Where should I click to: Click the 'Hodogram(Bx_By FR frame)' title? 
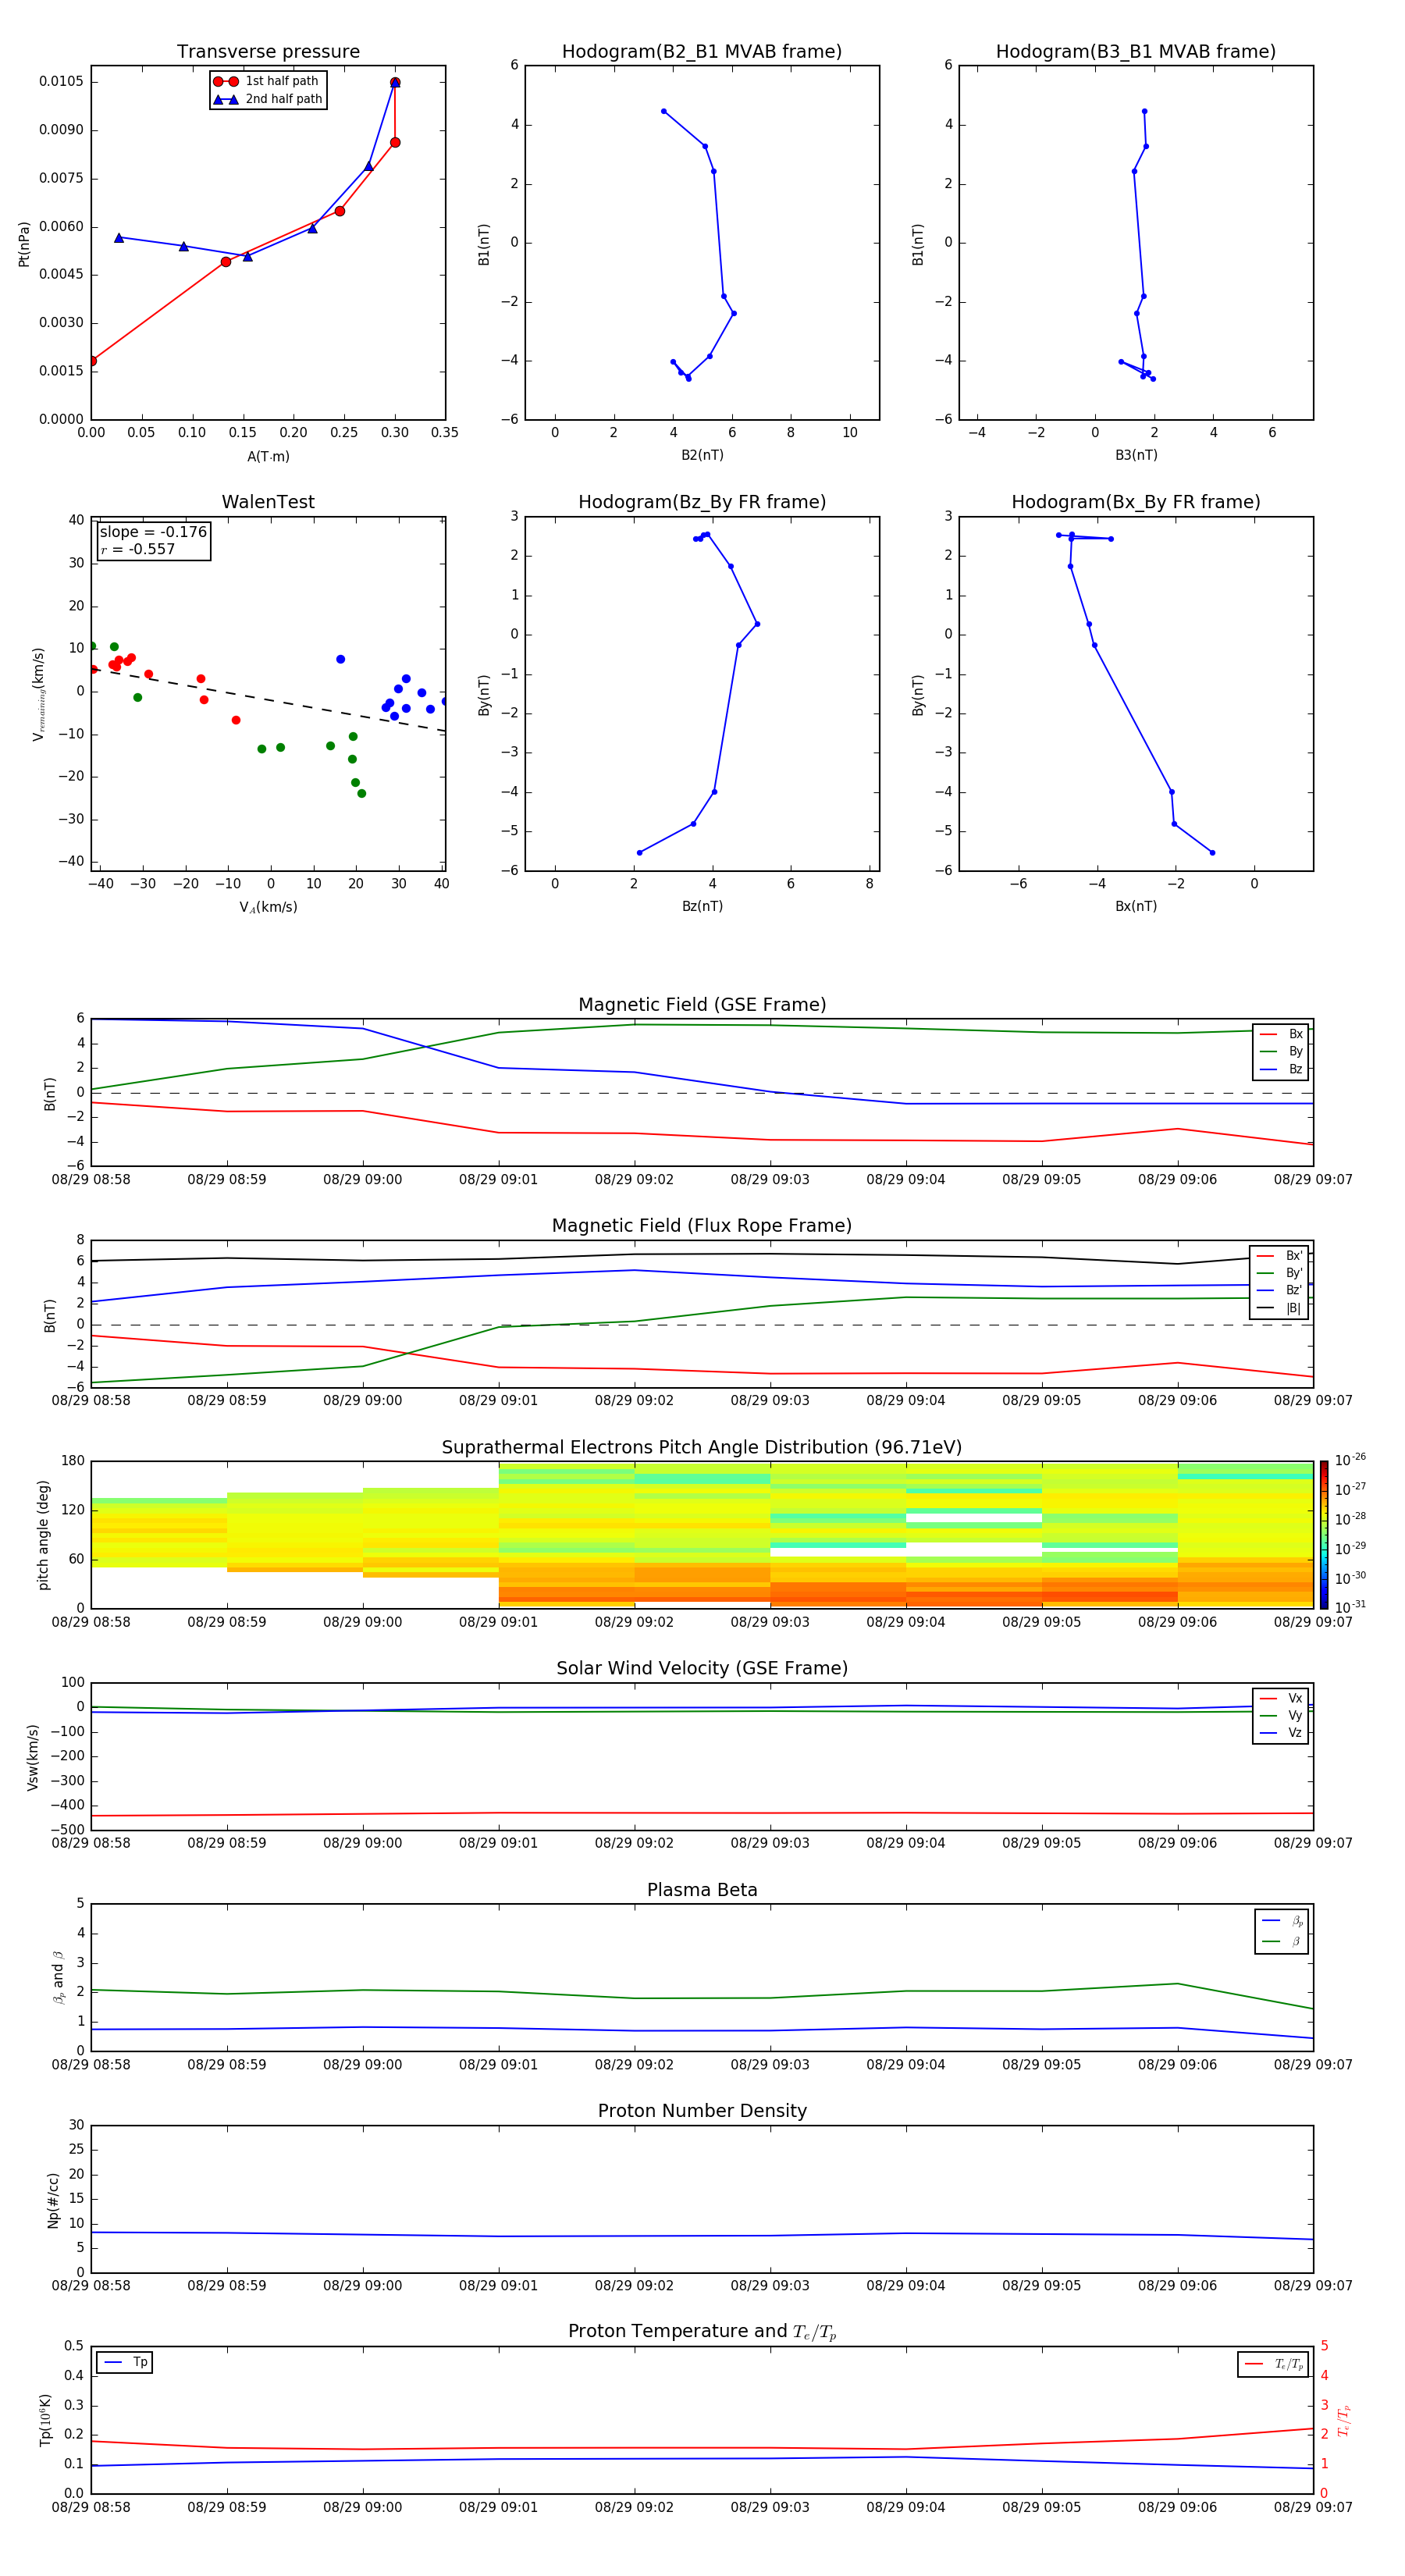(x=1136, y=502)
